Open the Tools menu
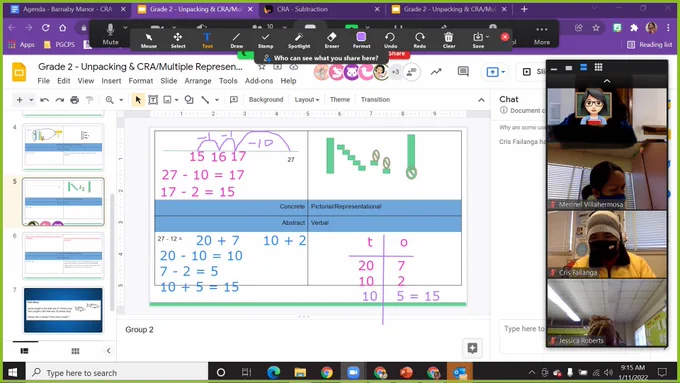The height and width of the screenshot is (383, 680). 228,81
